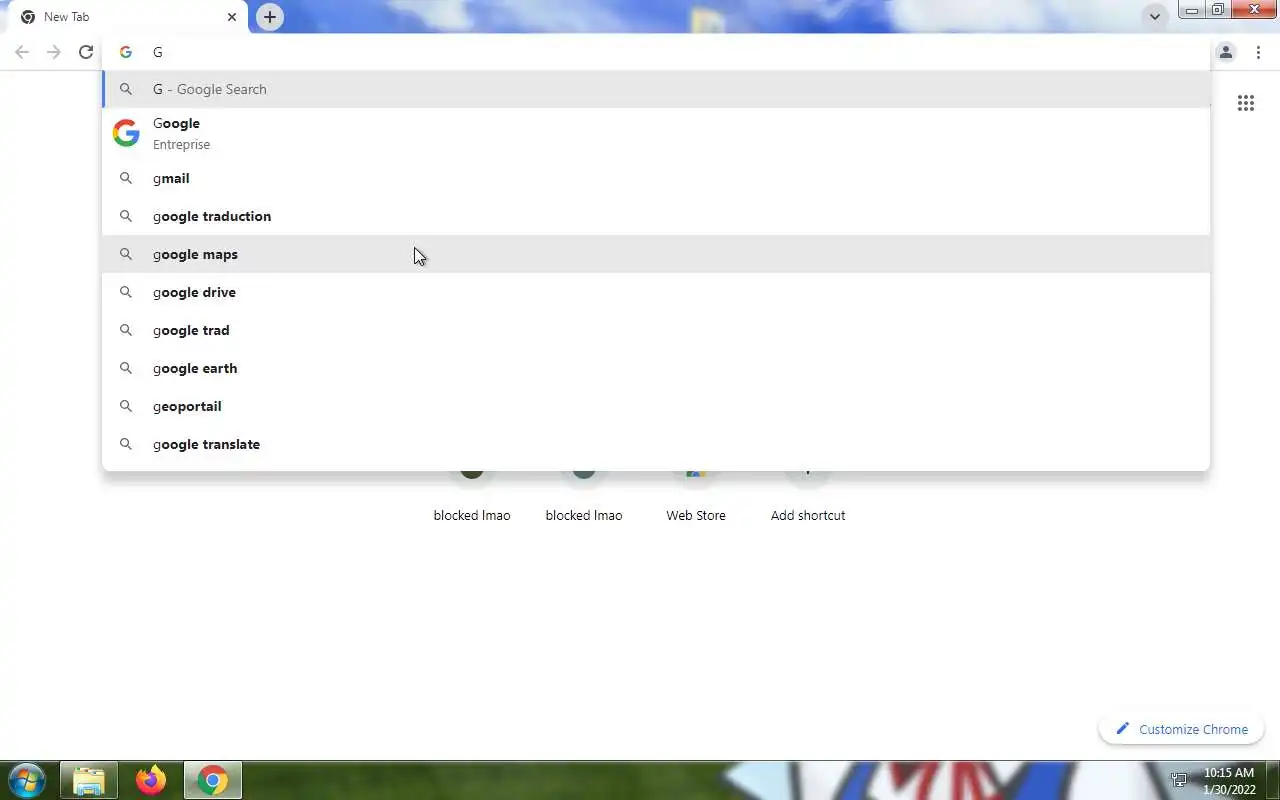Click the reload page icon

pyautogui.click(x=86, y=52)
